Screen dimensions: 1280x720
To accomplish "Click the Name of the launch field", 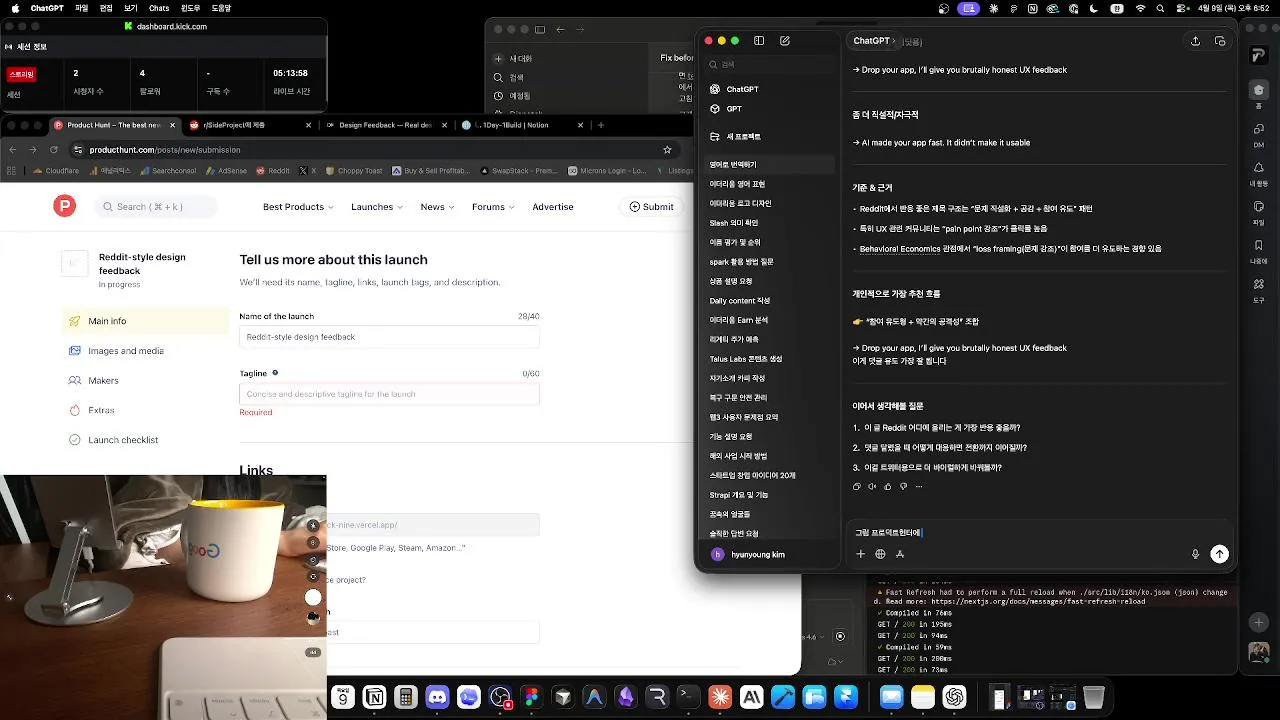I will (x=389, y=337).
